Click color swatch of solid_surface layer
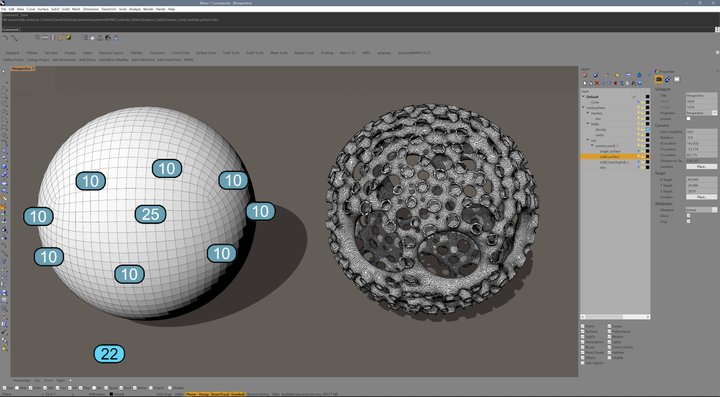 [647, 157]
